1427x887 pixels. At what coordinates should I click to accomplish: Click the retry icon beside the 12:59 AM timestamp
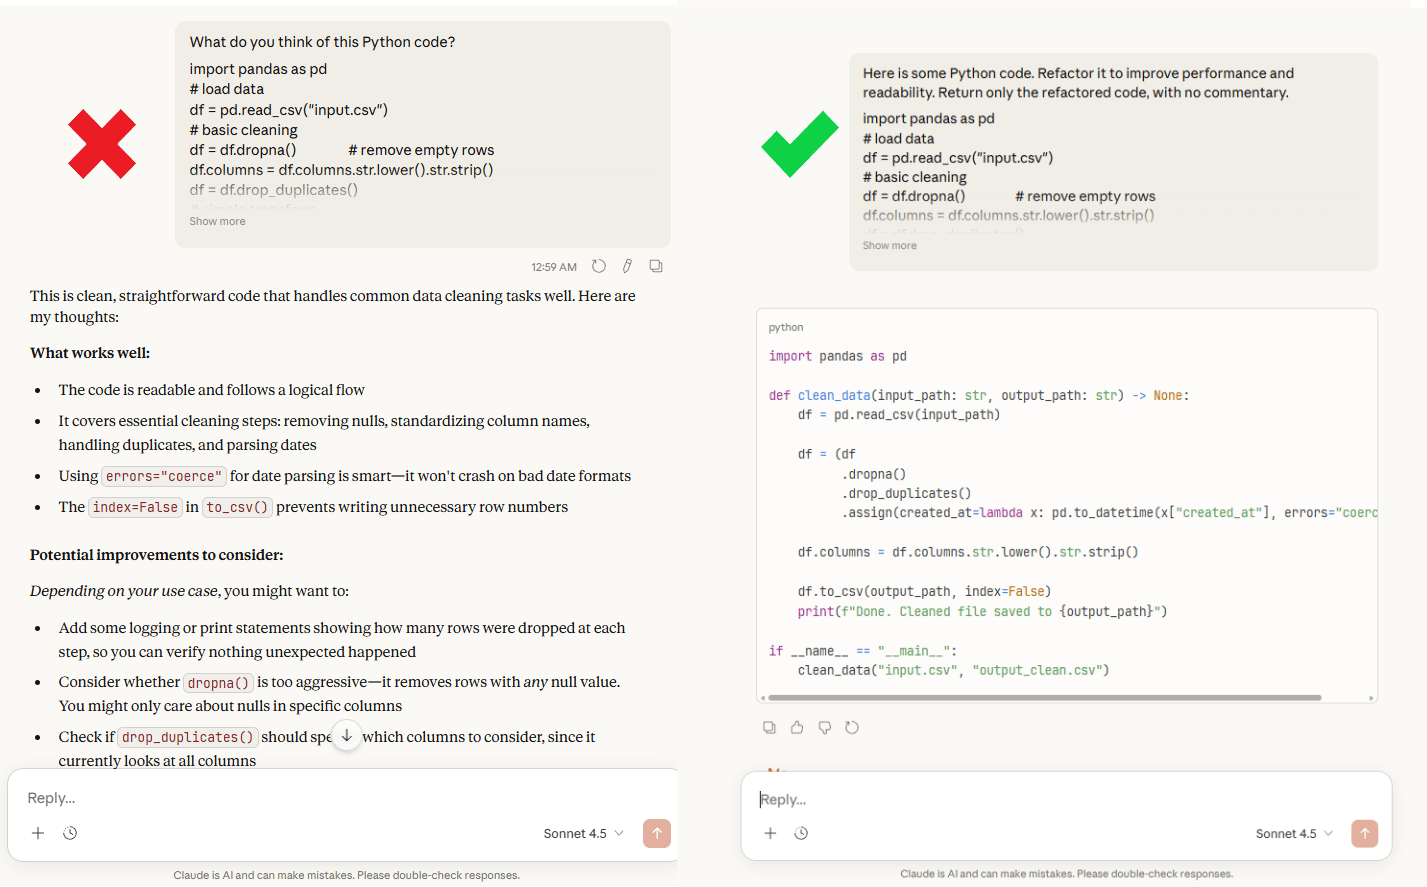[599, 266]
